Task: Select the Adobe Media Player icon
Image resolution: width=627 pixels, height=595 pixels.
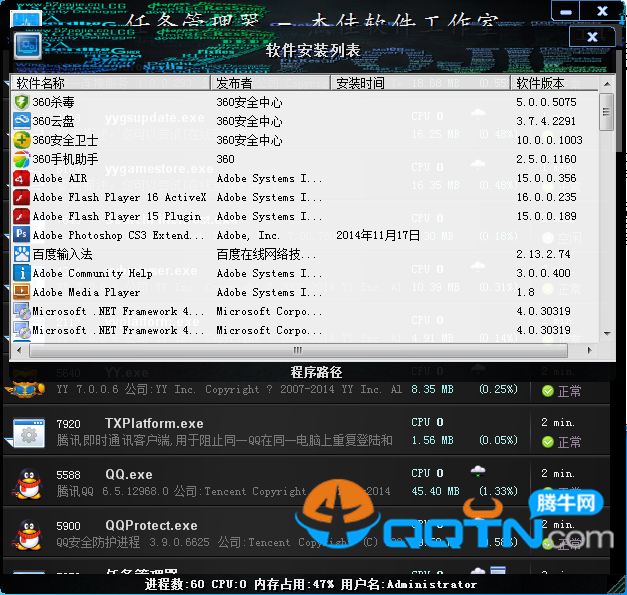Action: 22,292
